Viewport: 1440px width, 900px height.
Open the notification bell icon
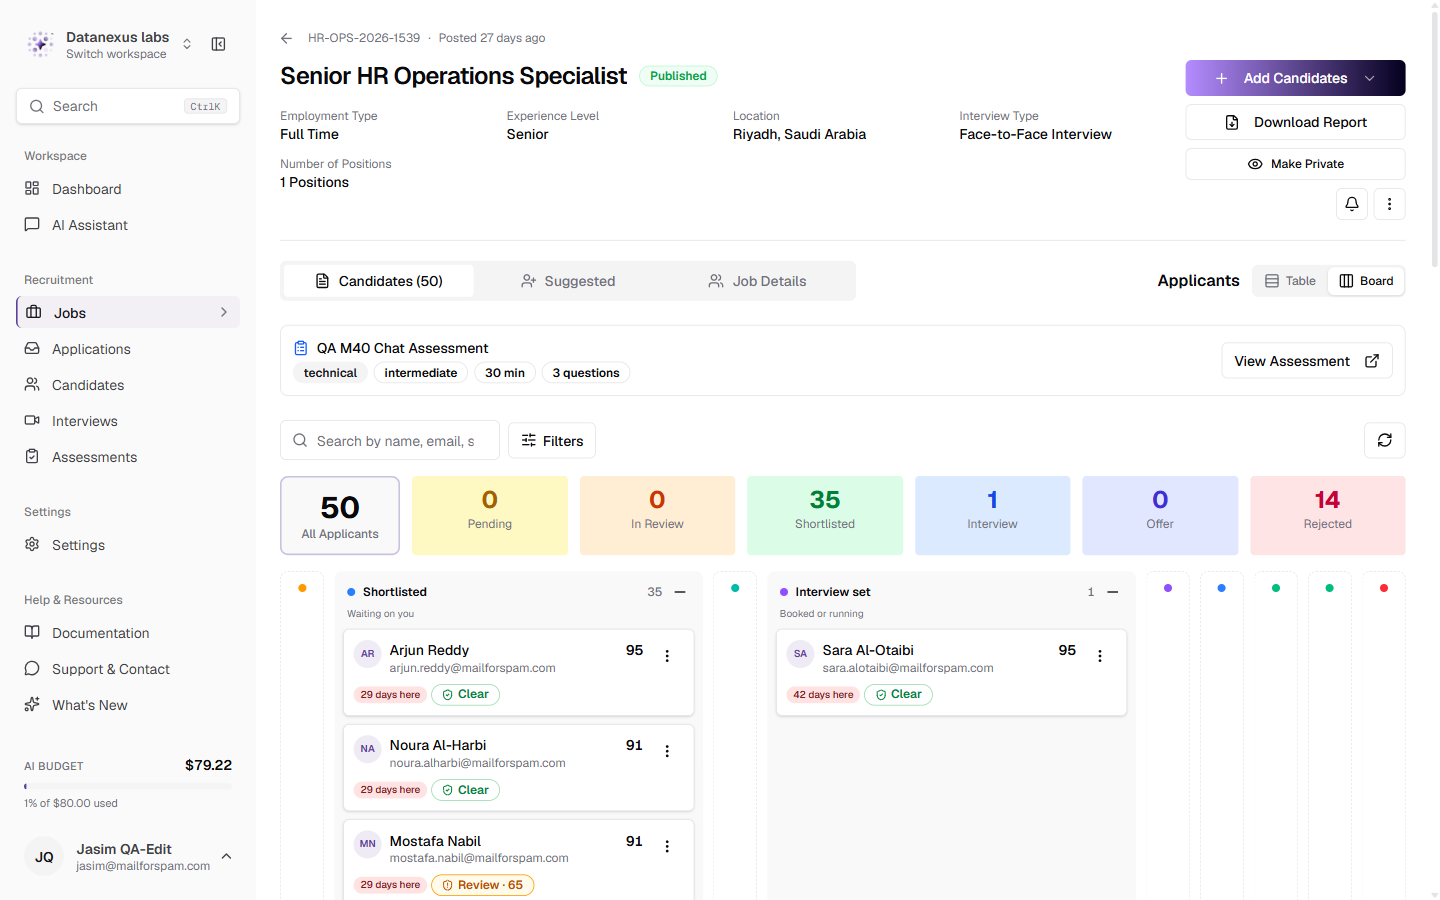1352,204
